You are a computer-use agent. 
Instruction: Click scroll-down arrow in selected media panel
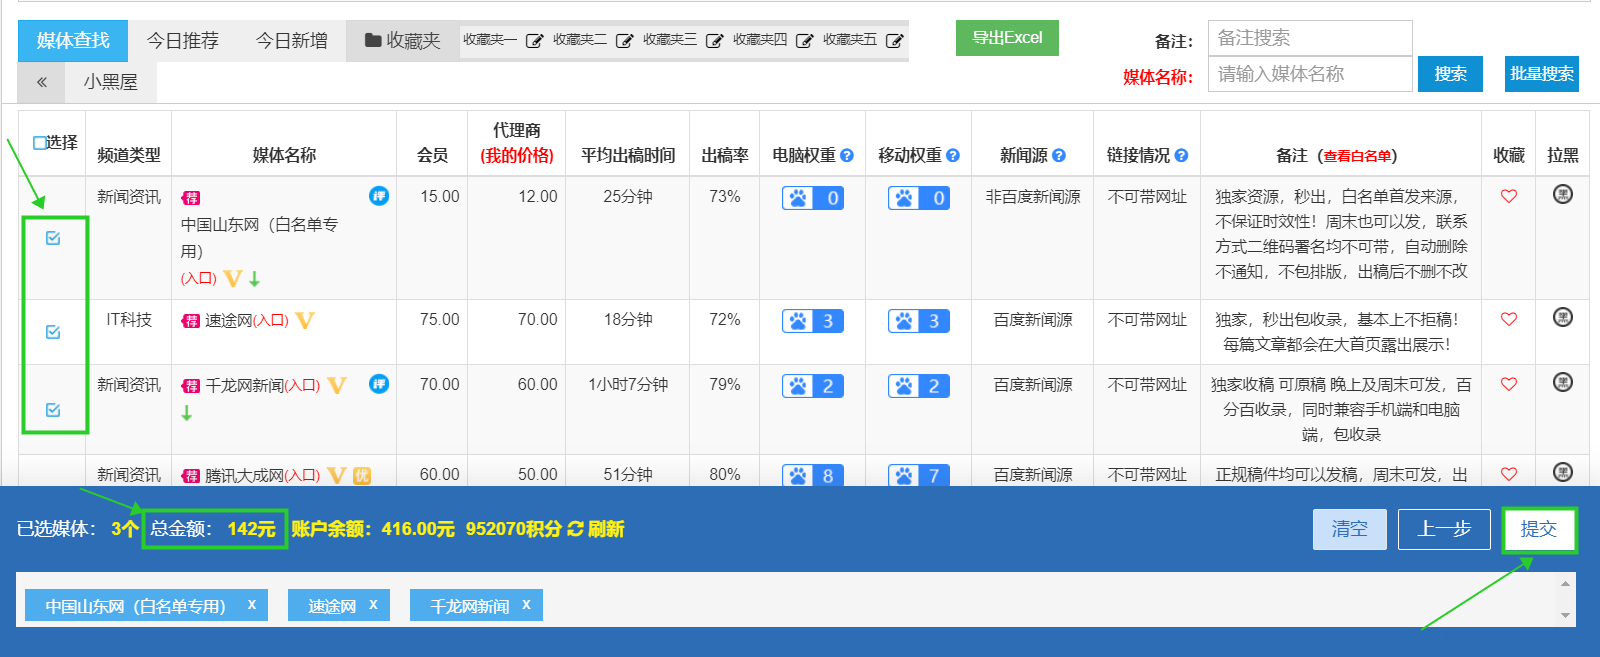(x=1565, y=615)
